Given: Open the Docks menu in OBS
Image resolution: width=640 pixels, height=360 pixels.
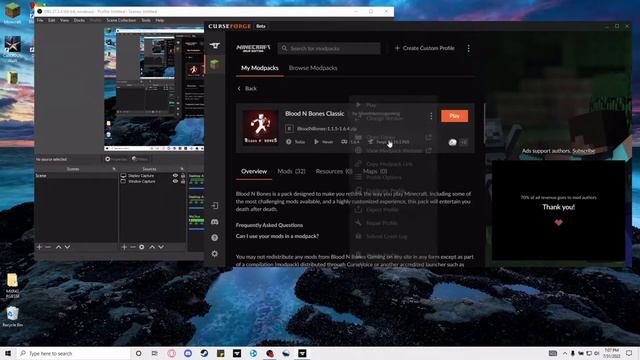Looking at the screenshot, I should pyautogui.click(x=79, y=20).
